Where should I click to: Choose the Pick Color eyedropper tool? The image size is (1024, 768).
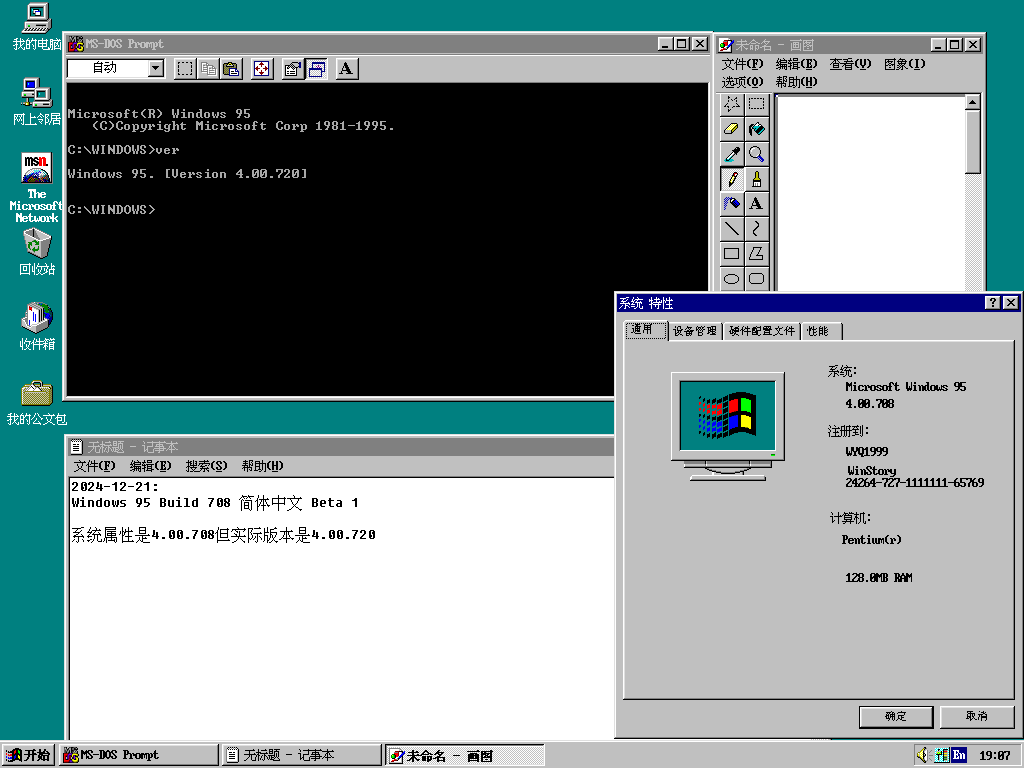point(732,154)
